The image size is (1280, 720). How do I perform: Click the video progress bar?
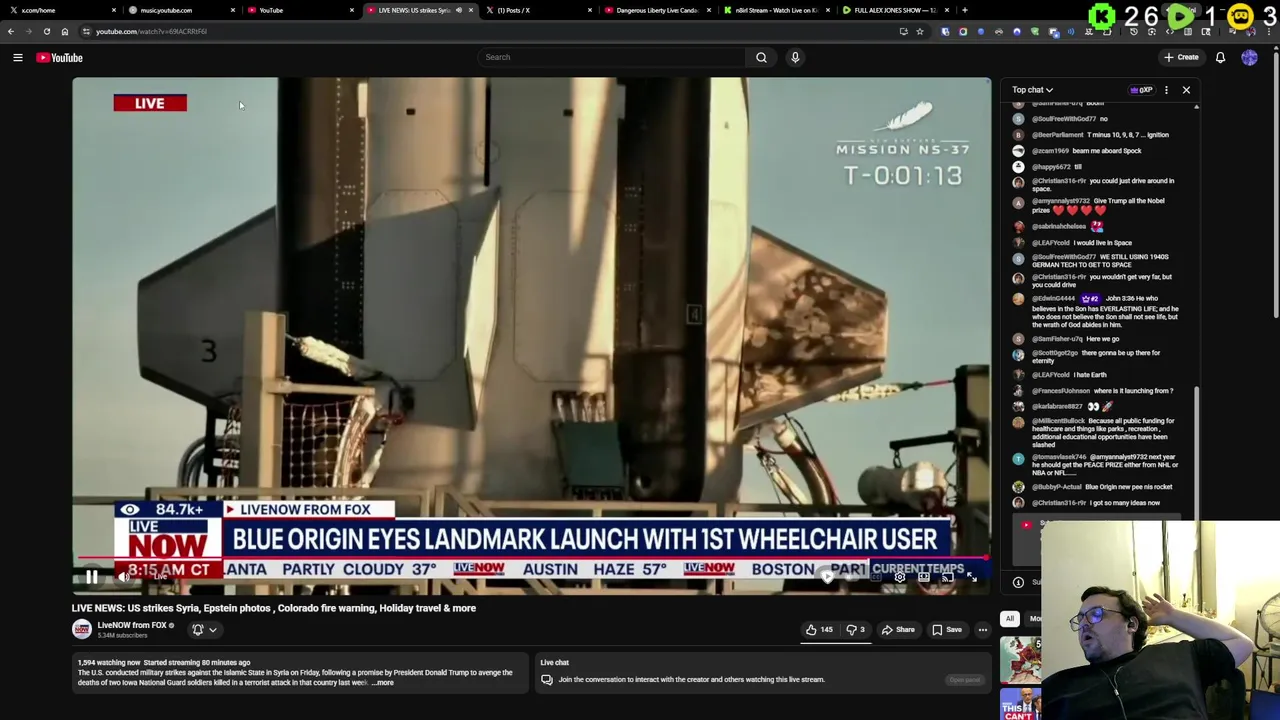(531, 559)
